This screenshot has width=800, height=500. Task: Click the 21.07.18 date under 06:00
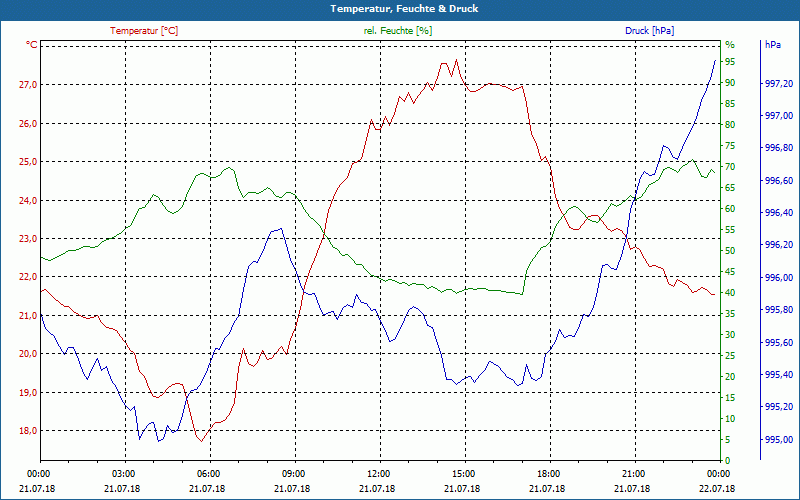[x=207, y=488]
